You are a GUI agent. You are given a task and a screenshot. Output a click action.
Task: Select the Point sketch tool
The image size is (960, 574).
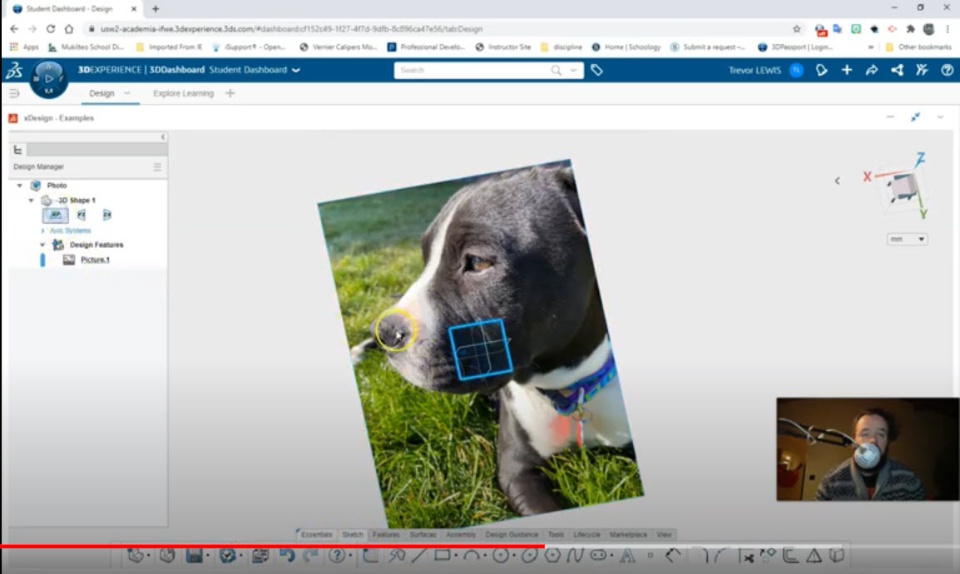[x=650, y=556]
